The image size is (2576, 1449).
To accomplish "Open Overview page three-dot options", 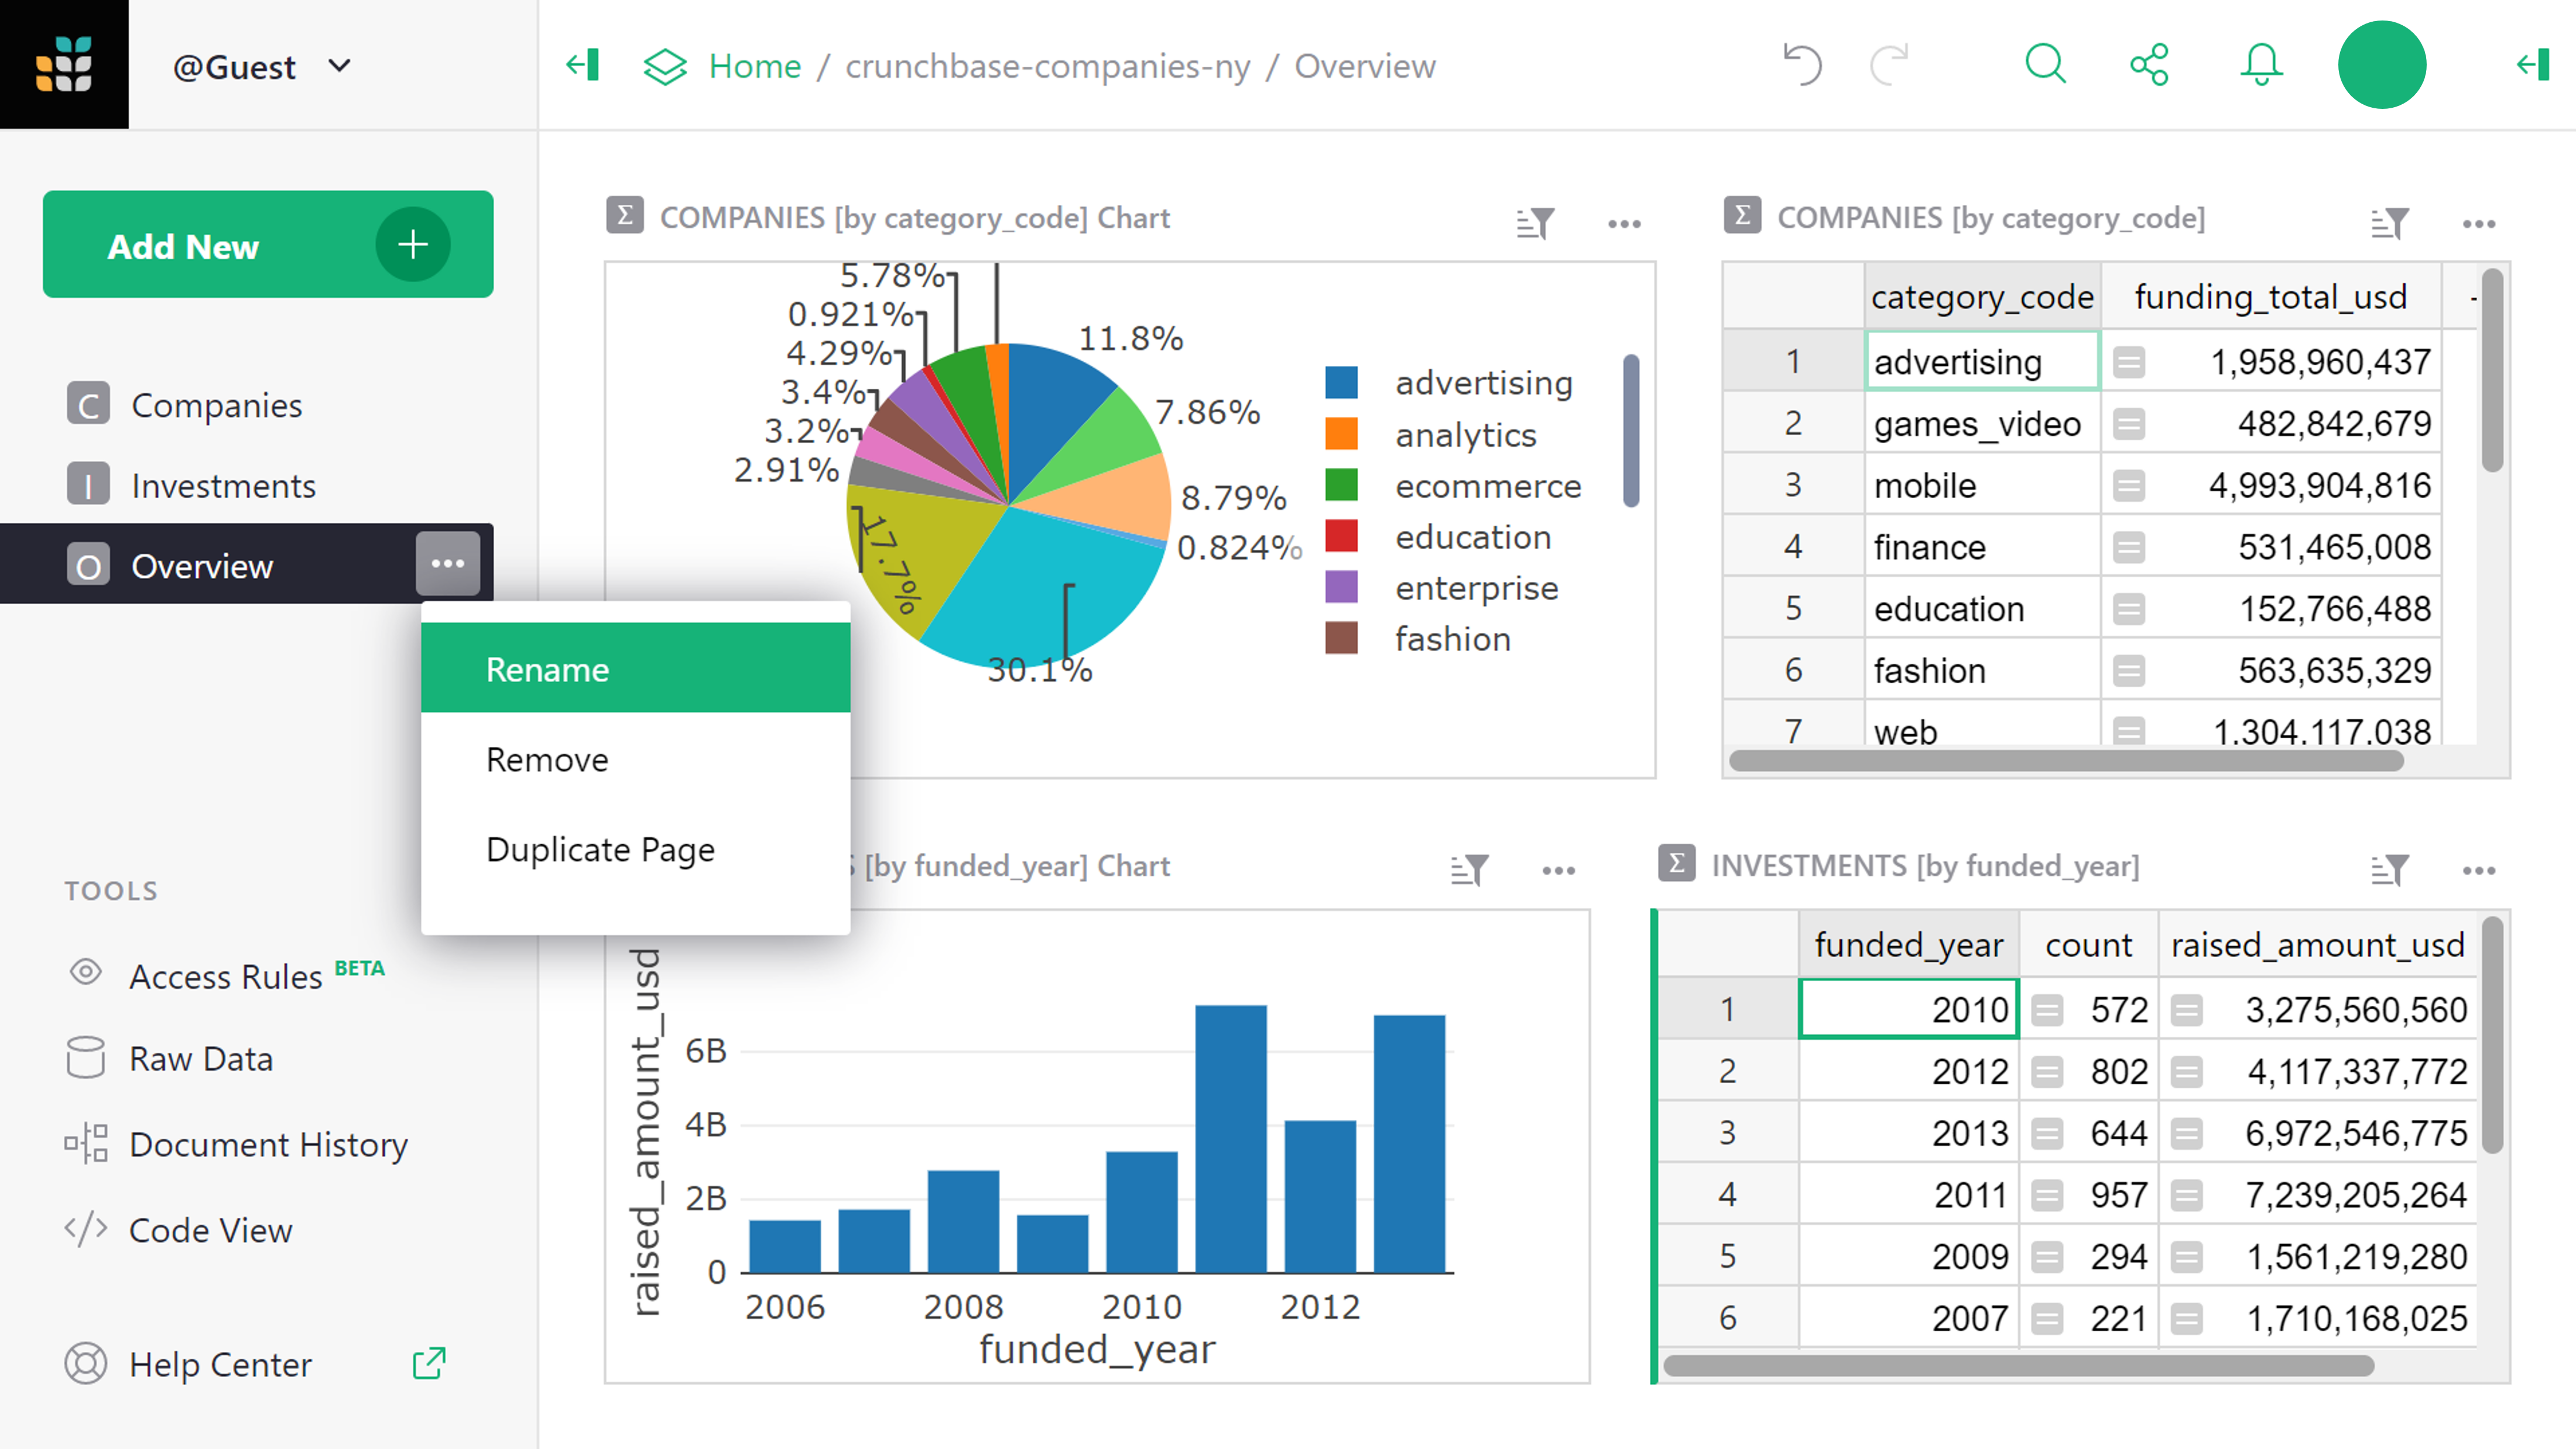I will pos(447,564).
